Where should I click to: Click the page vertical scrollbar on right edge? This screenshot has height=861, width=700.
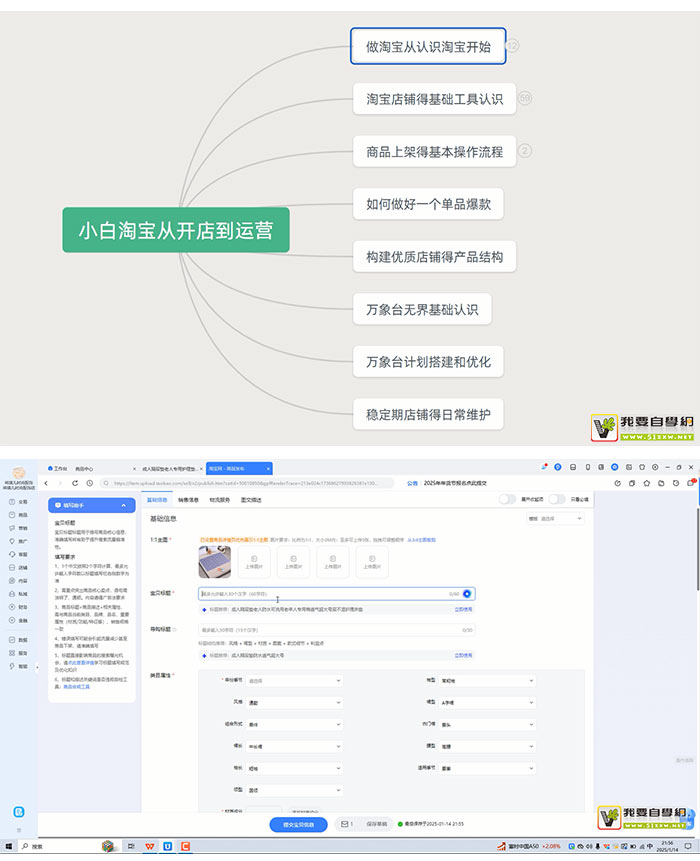point(698,549)
